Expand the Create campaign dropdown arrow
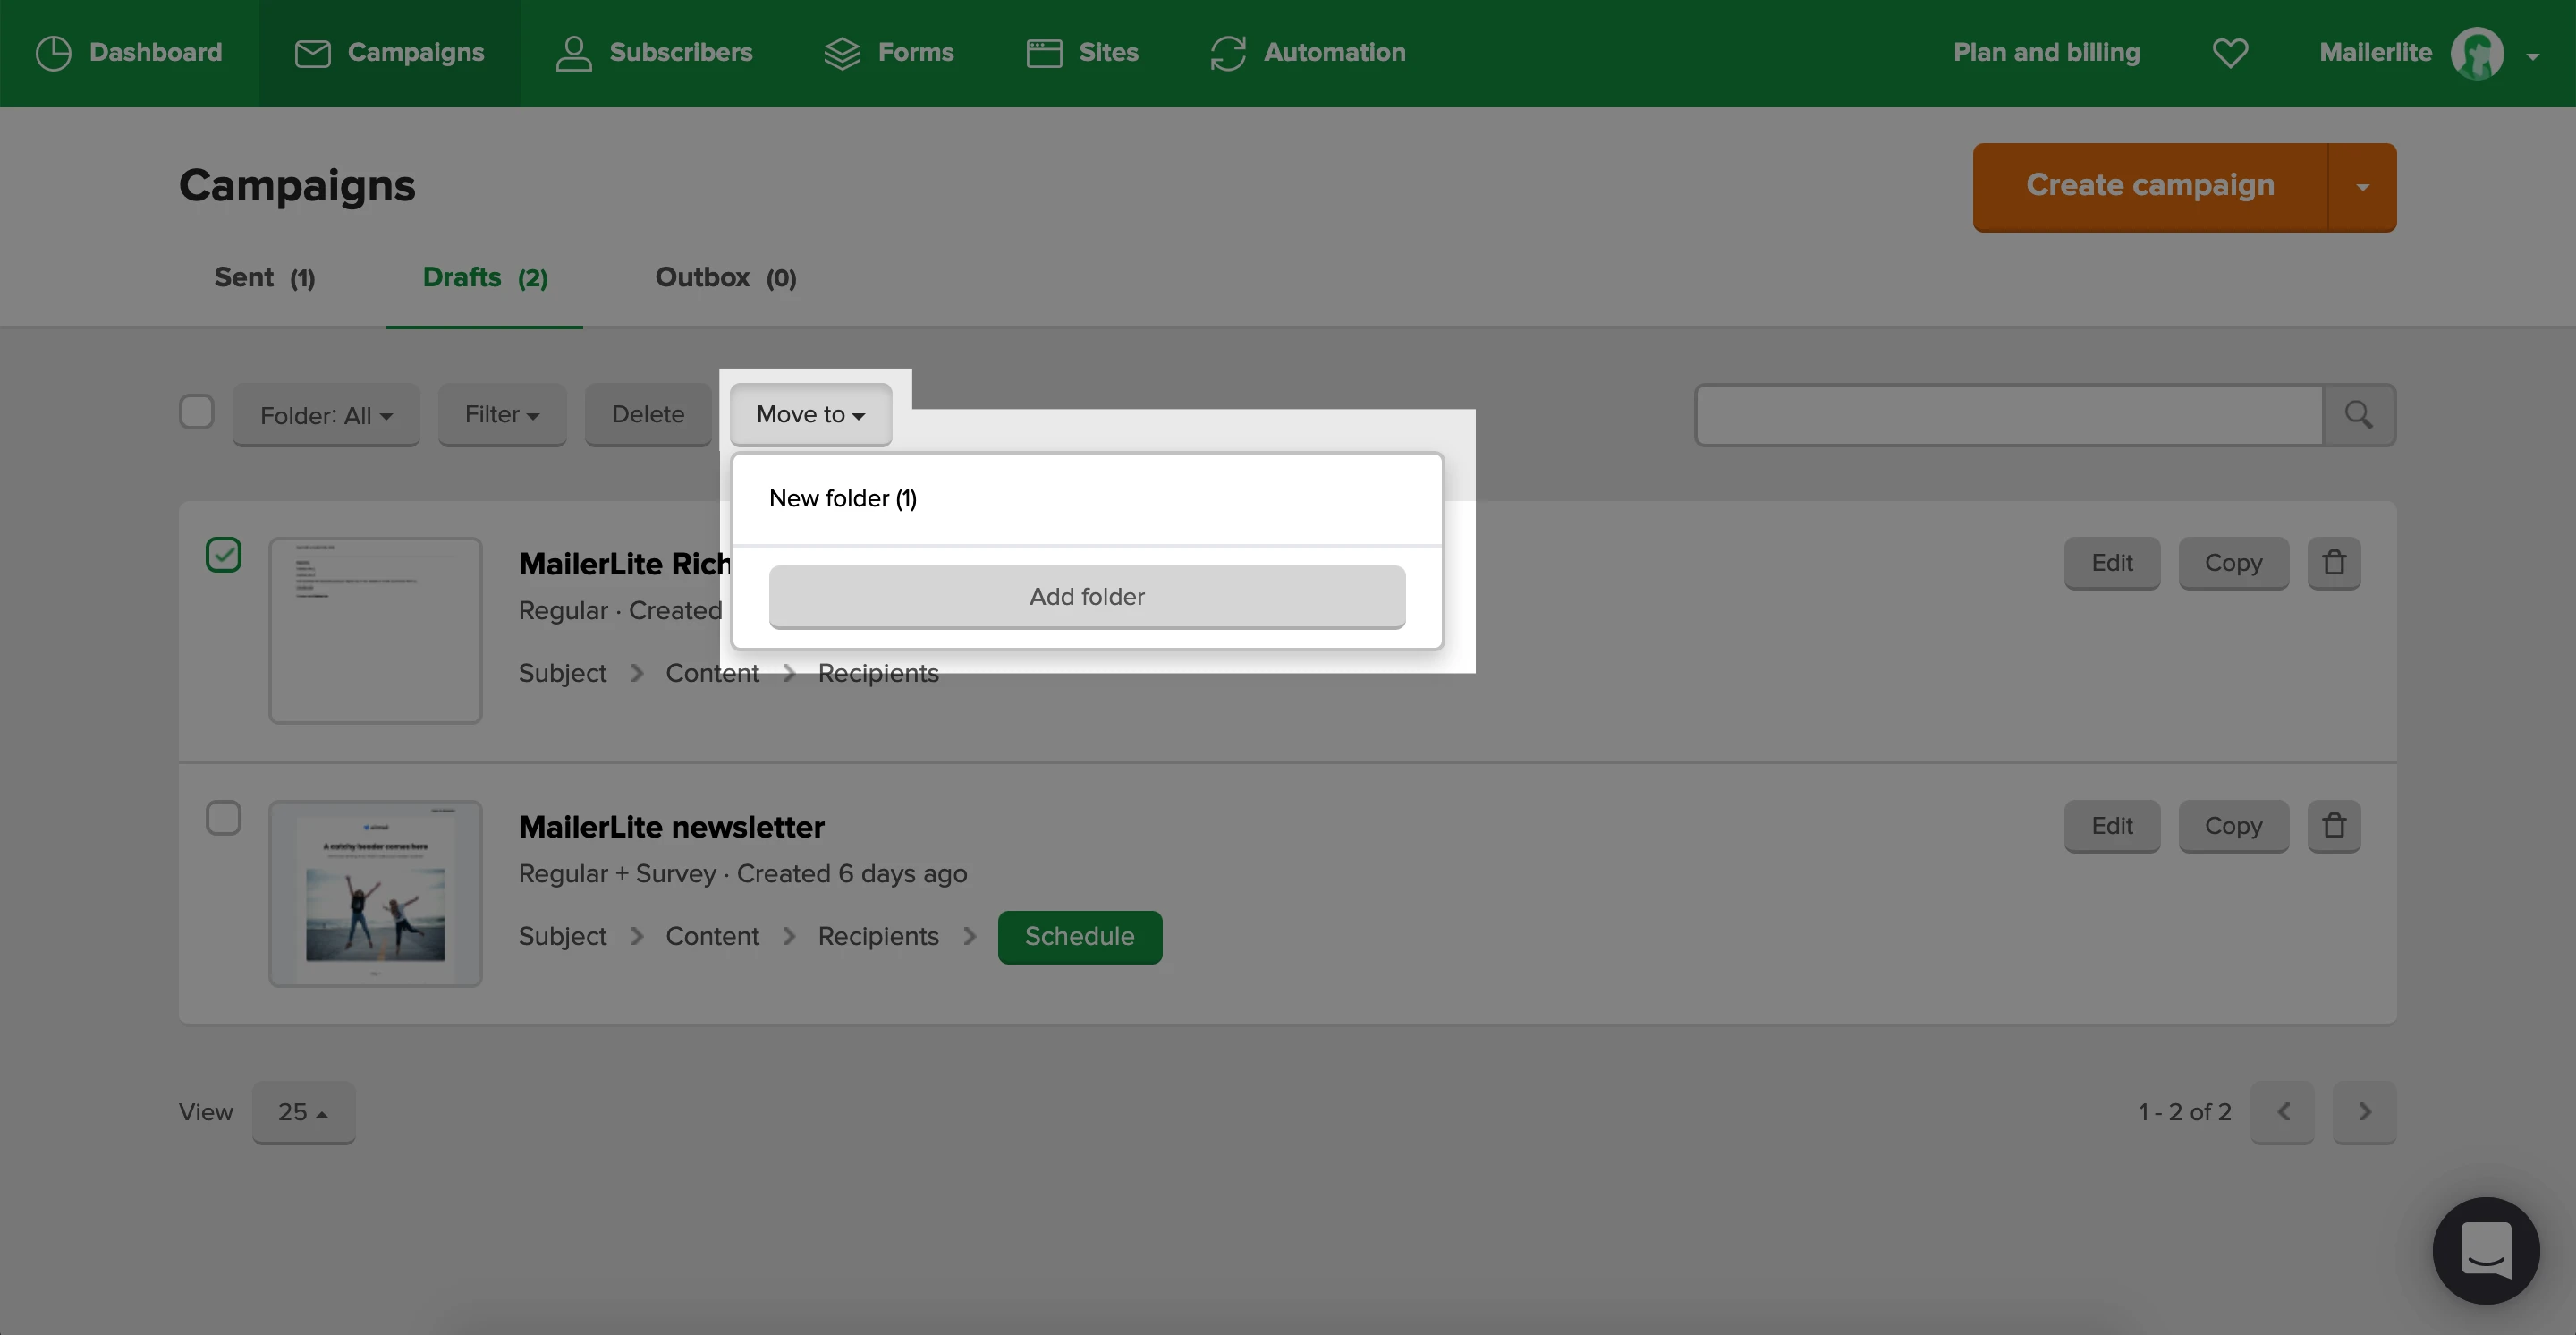Image resolution: width=2576 pixels, height=1335 pixels. tap(2362, 187)
